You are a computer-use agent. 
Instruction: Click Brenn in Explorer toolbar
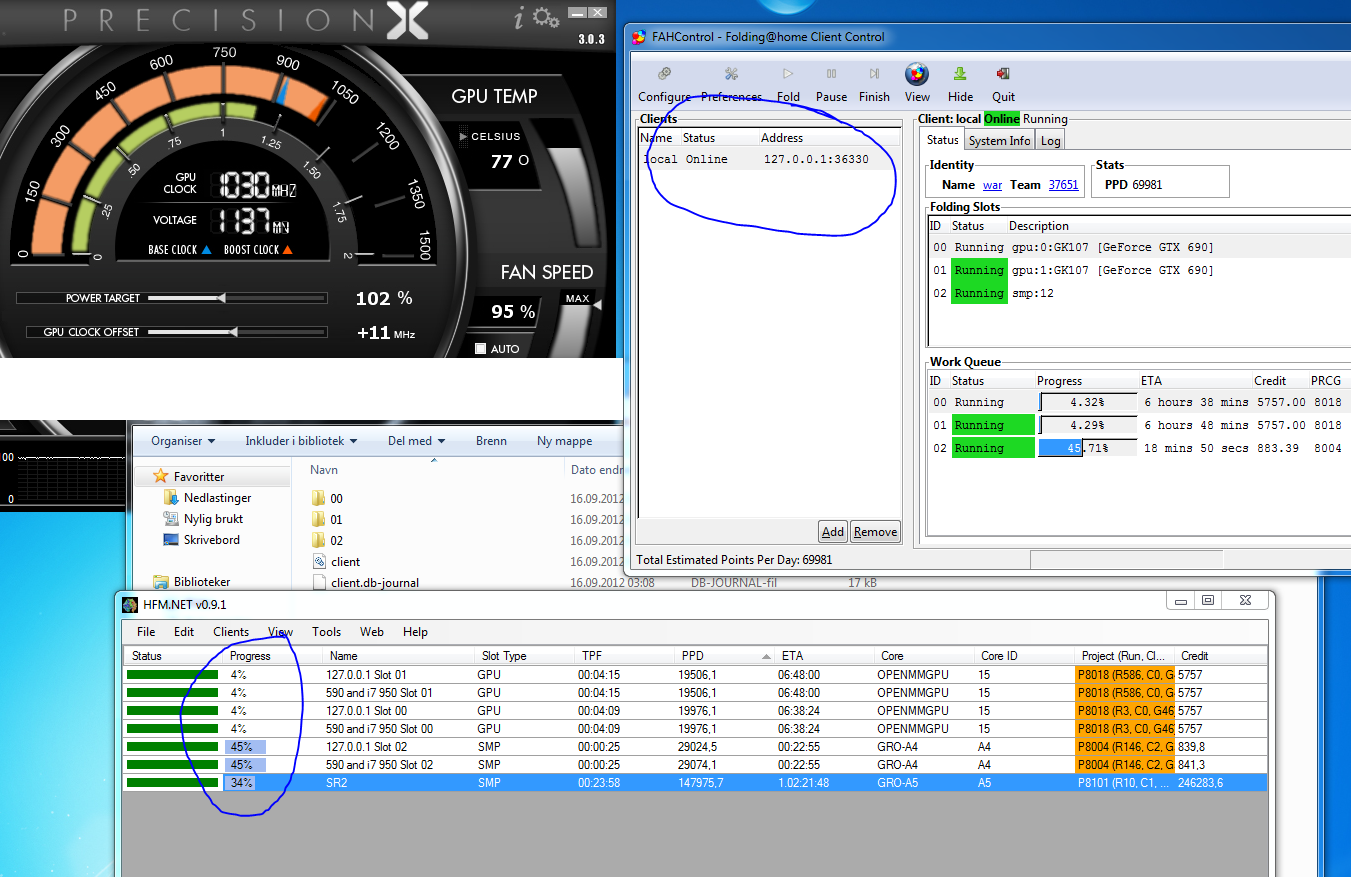(491, 441)
